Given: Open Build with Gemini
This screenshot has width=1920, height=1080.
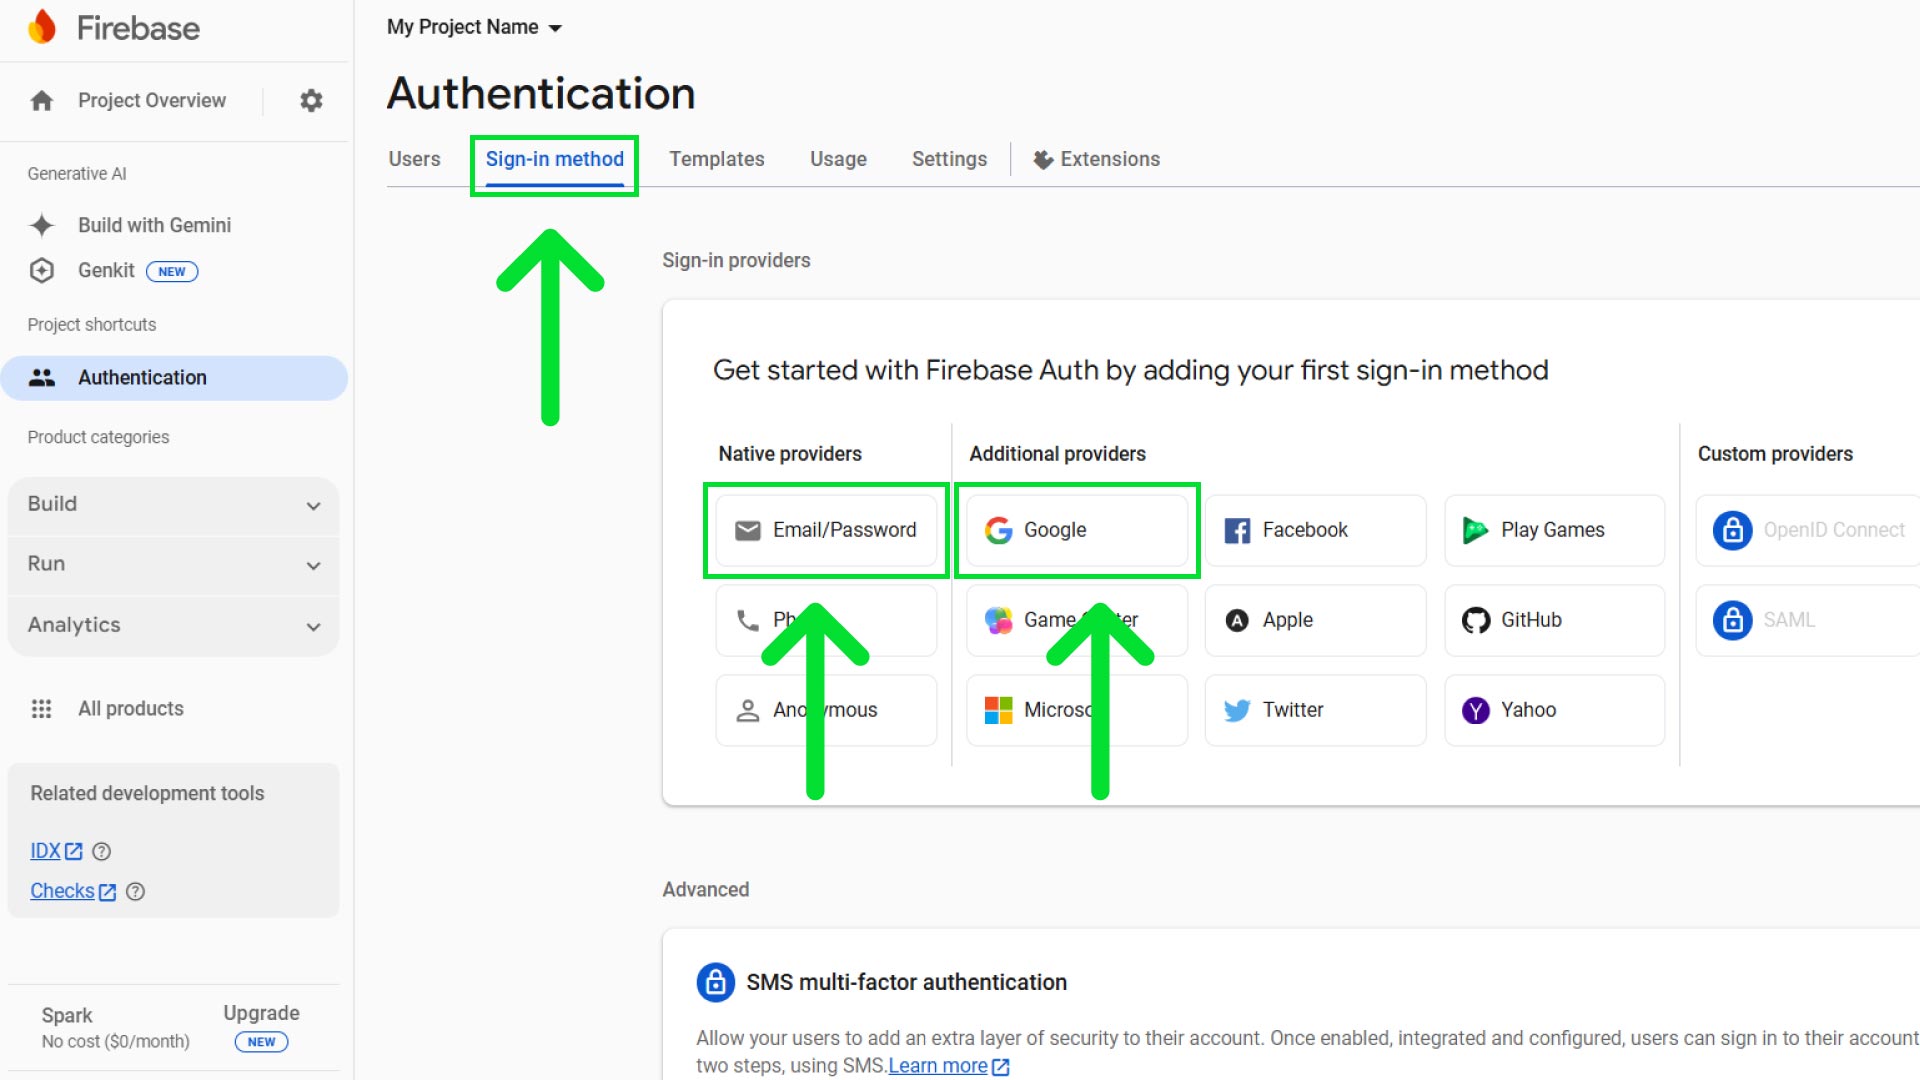Looking at the screenshot, I should click(154, 225).
